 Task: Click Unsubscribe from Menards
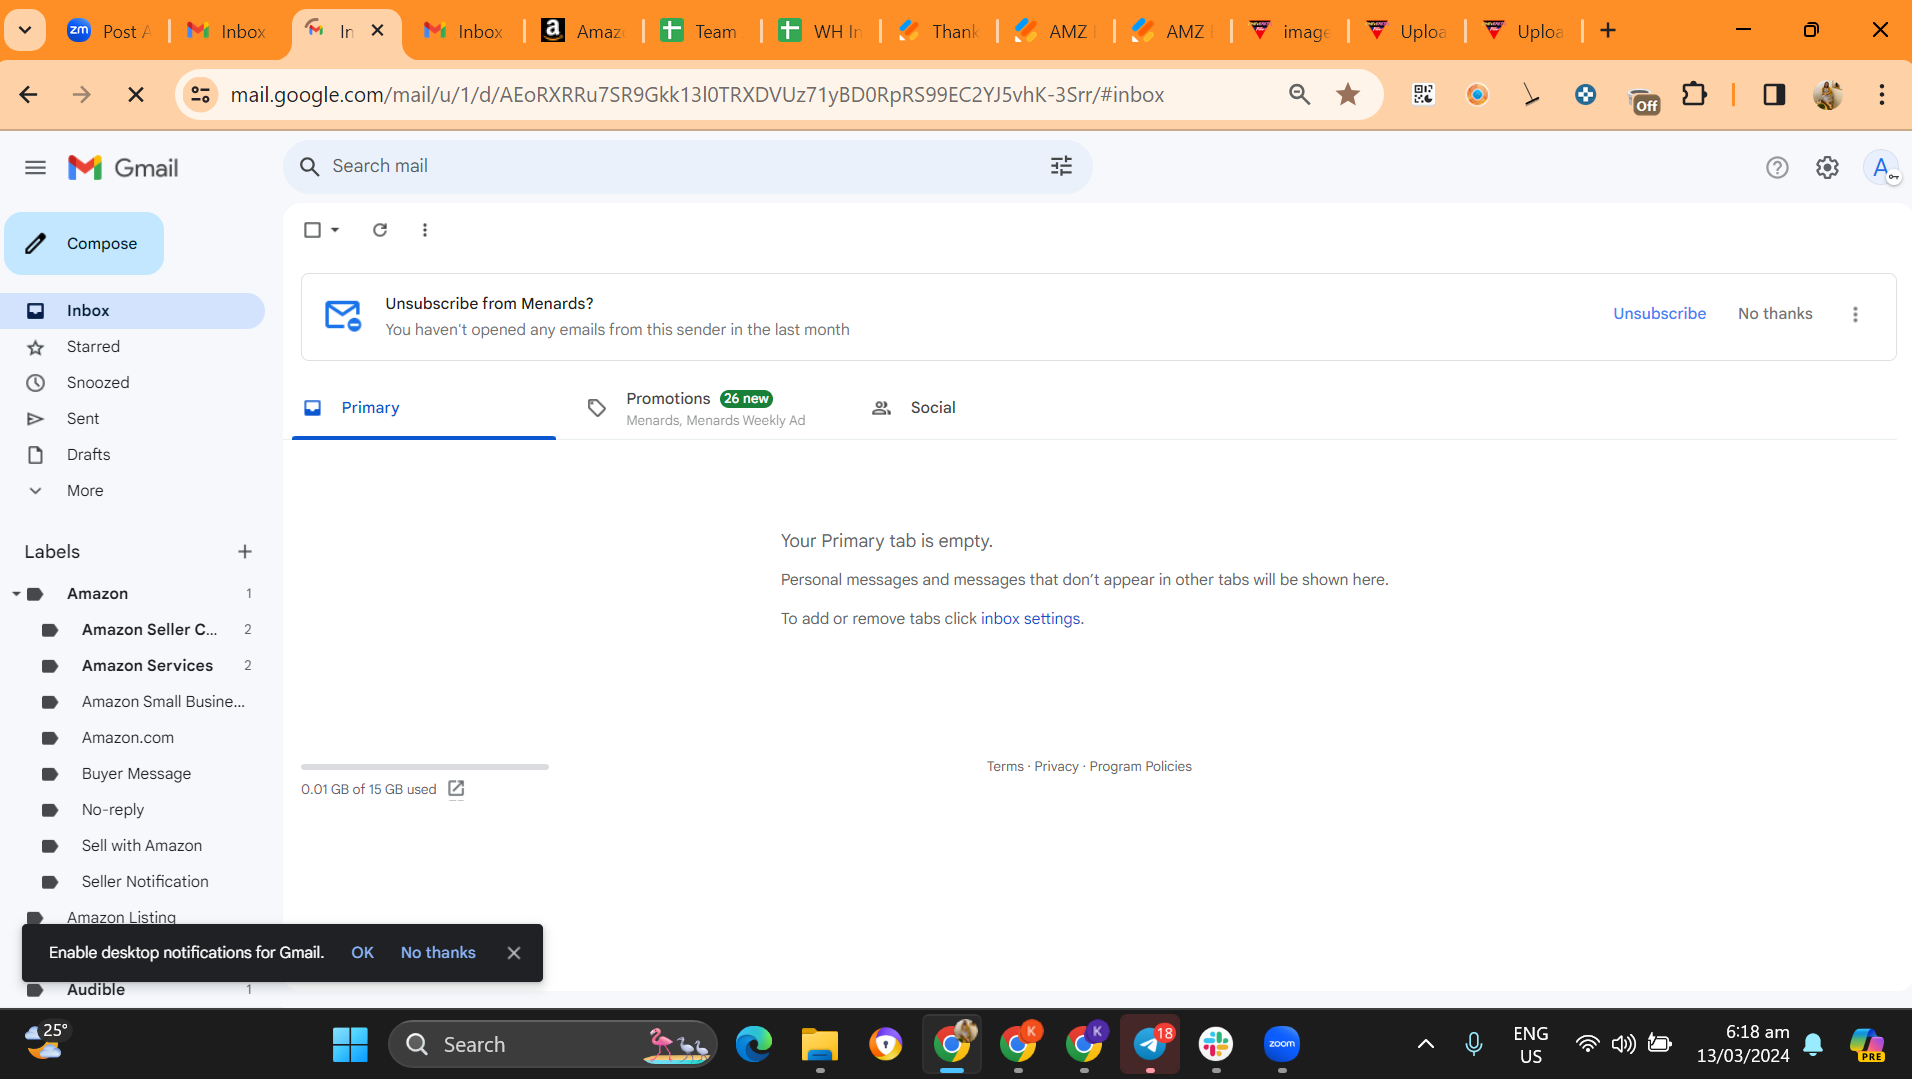pos(1659,313)
